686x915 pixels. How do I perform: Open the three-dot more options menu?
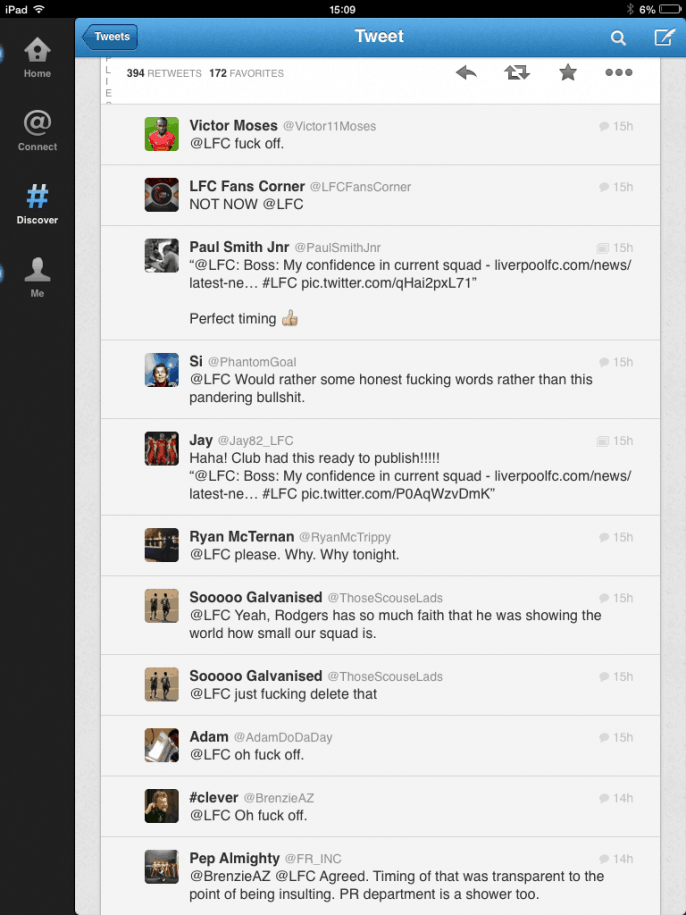619,72
